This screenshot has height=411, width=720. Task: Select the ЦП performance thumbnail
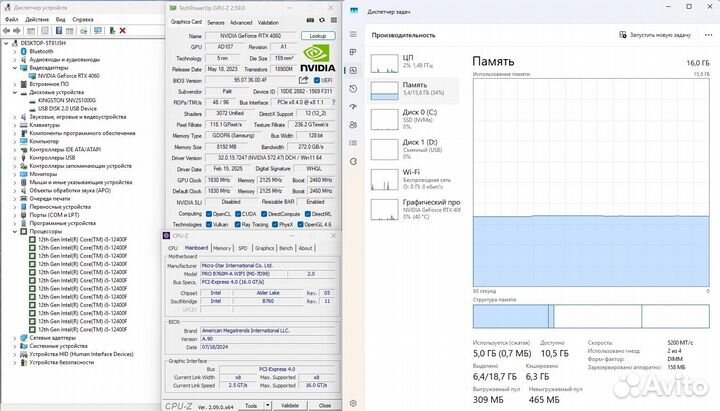384,63
